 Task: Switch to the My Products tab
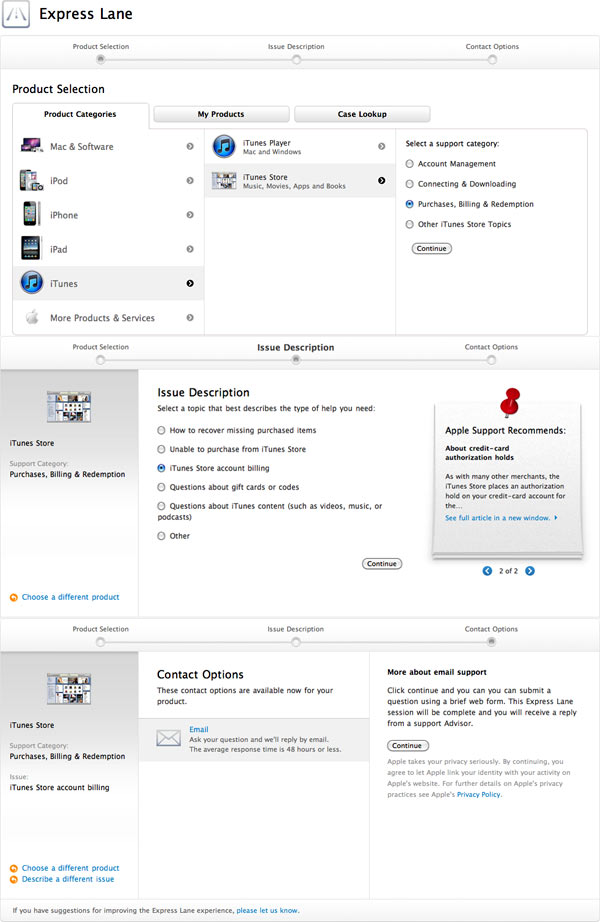221,114
